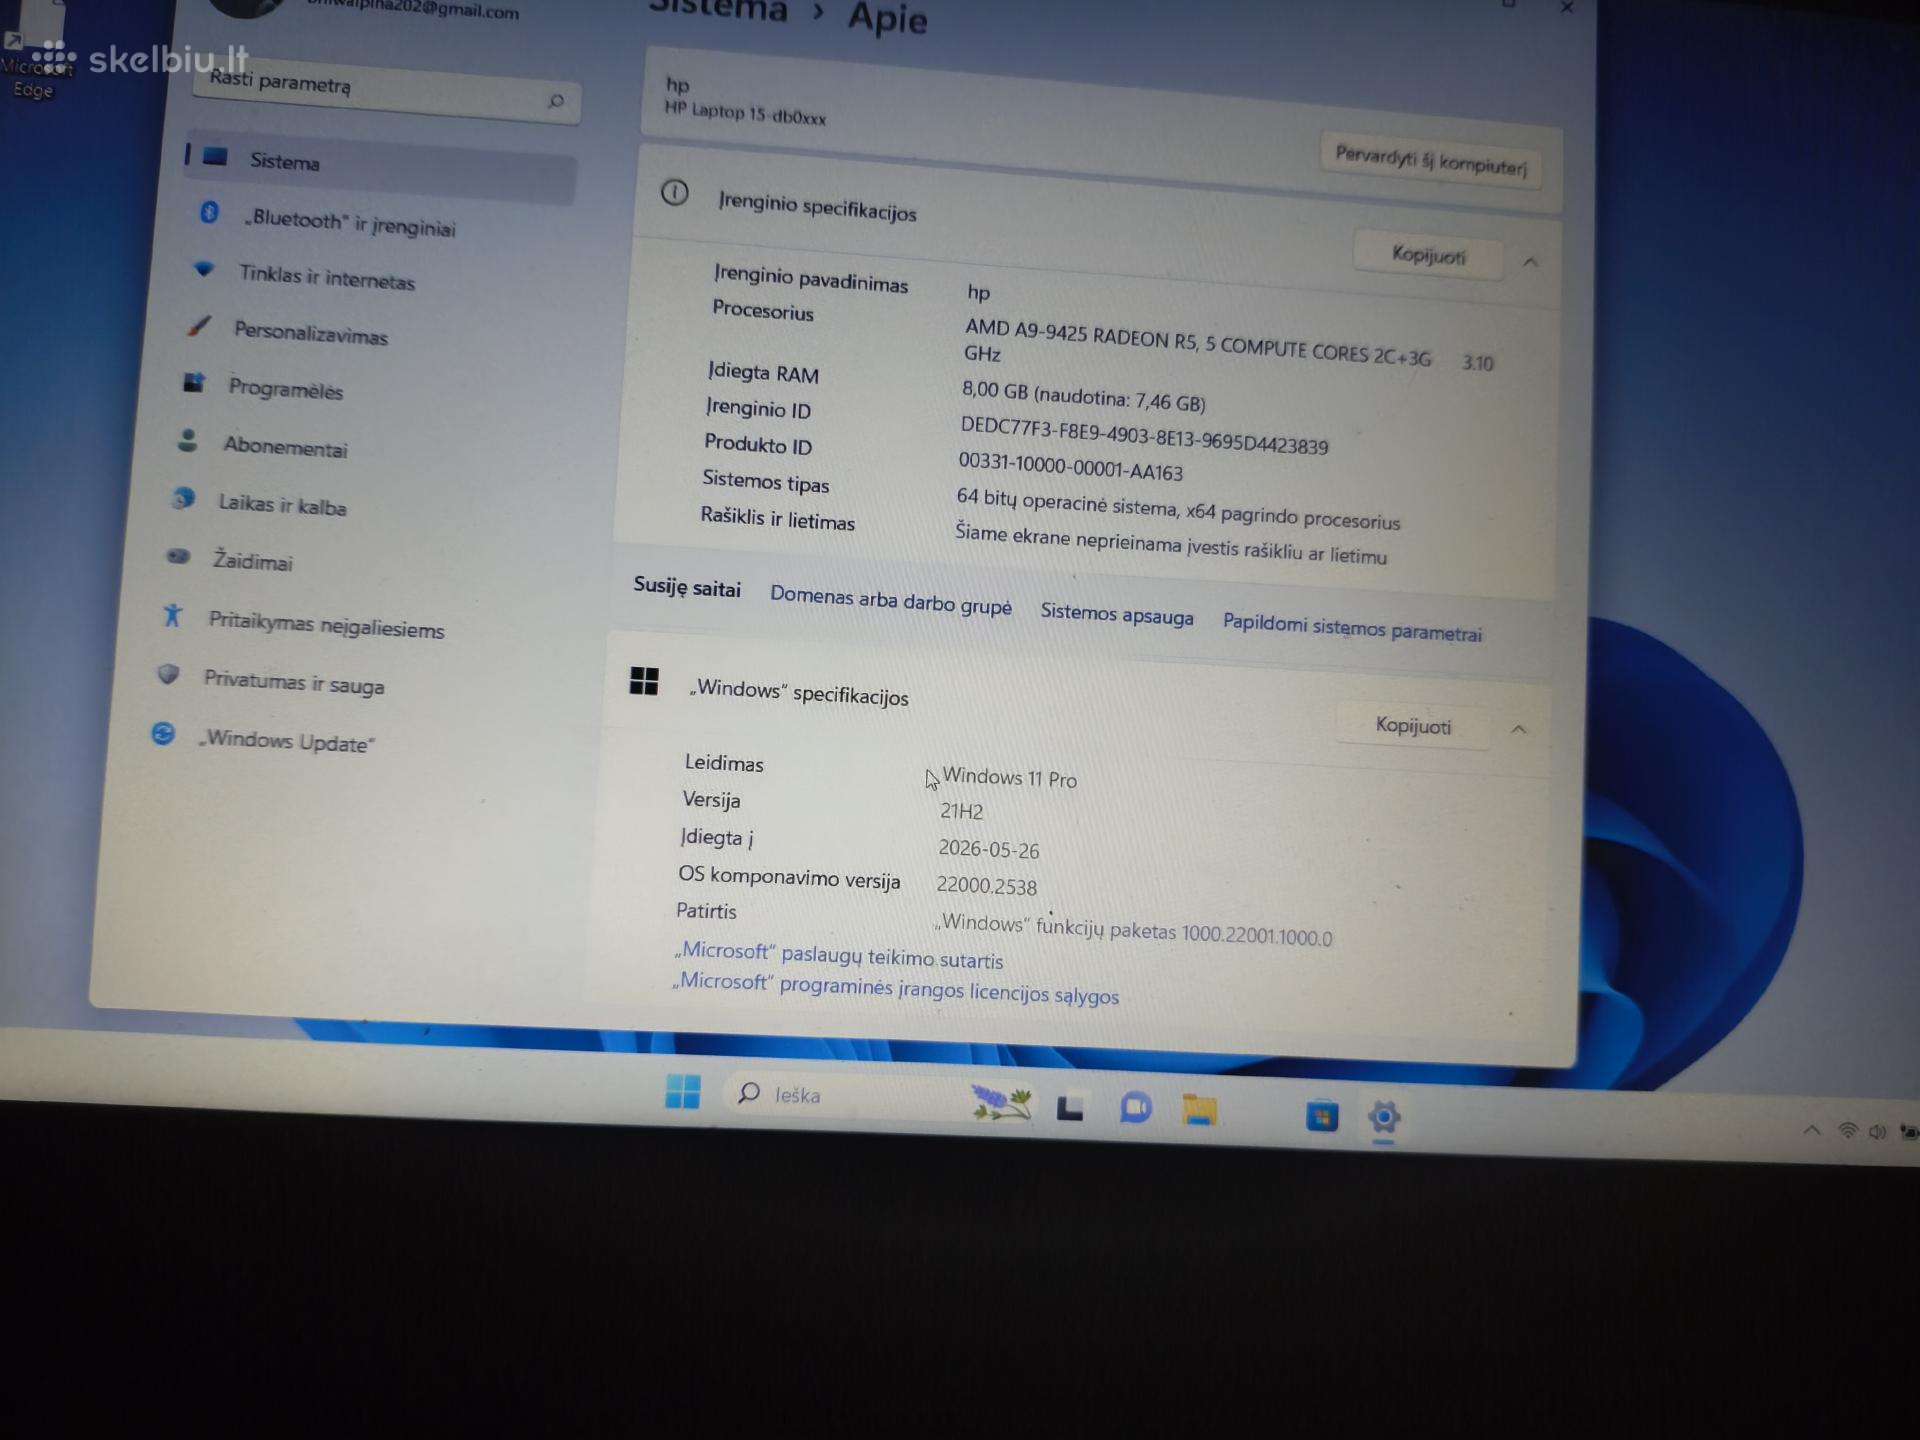Open Microsoft Store from taskbar

click(1322, 1115)
